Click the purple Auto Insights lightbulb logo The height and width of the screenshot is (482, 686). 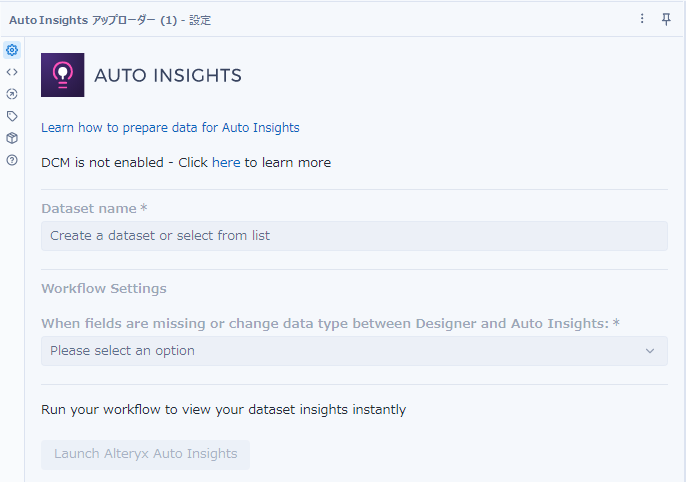tap(63, 75)
